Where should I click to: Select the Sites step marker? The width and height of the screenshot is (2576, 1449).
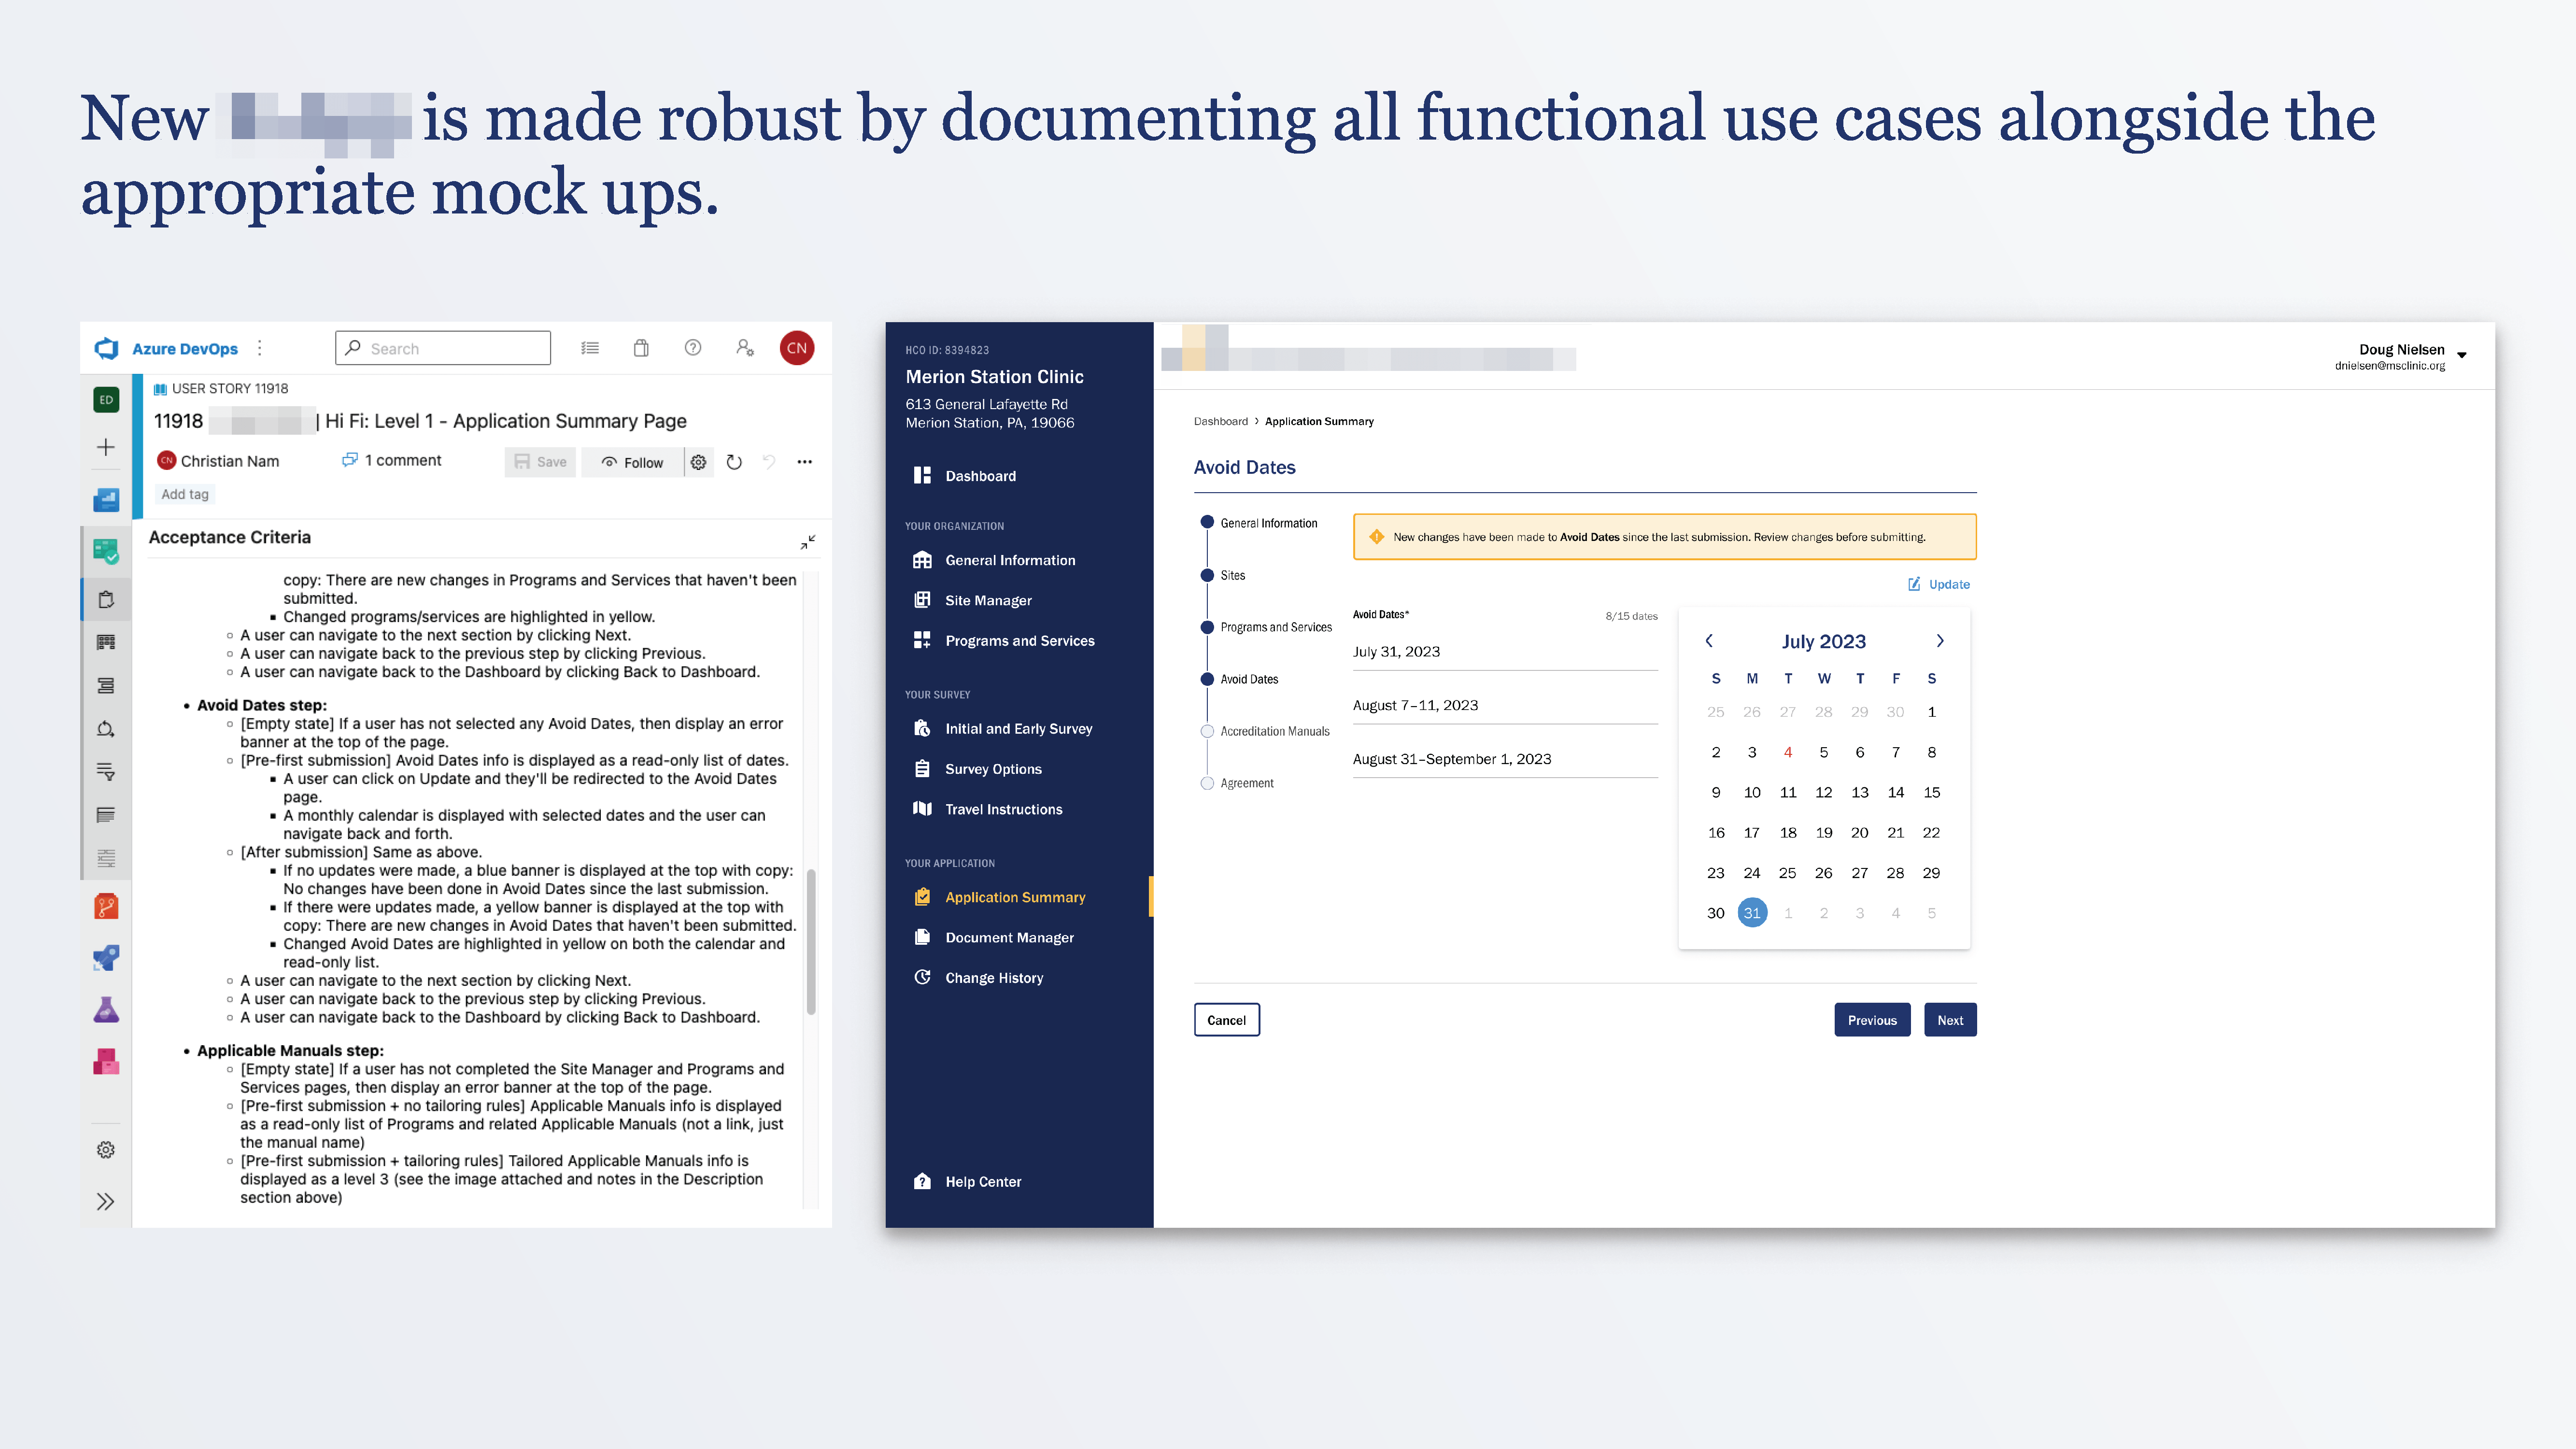1207,575
